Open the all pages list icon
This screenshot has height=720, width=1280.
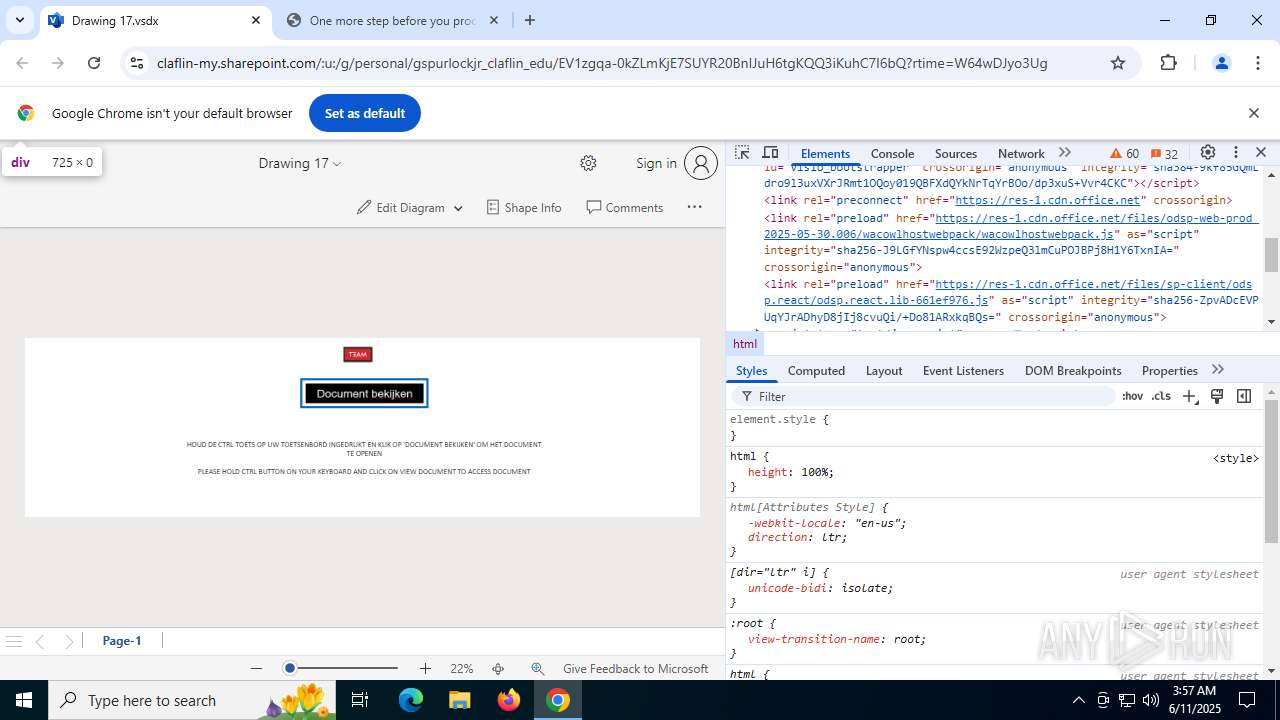tap(14, 641)
